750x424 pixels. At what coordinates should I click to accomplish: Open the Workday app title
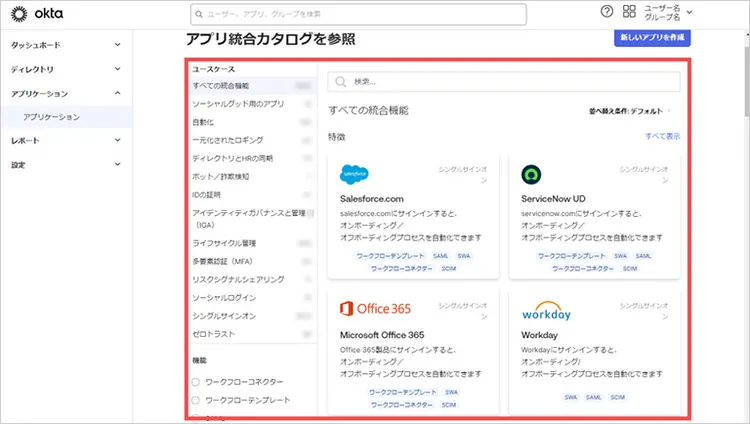[x=539, y=335]
